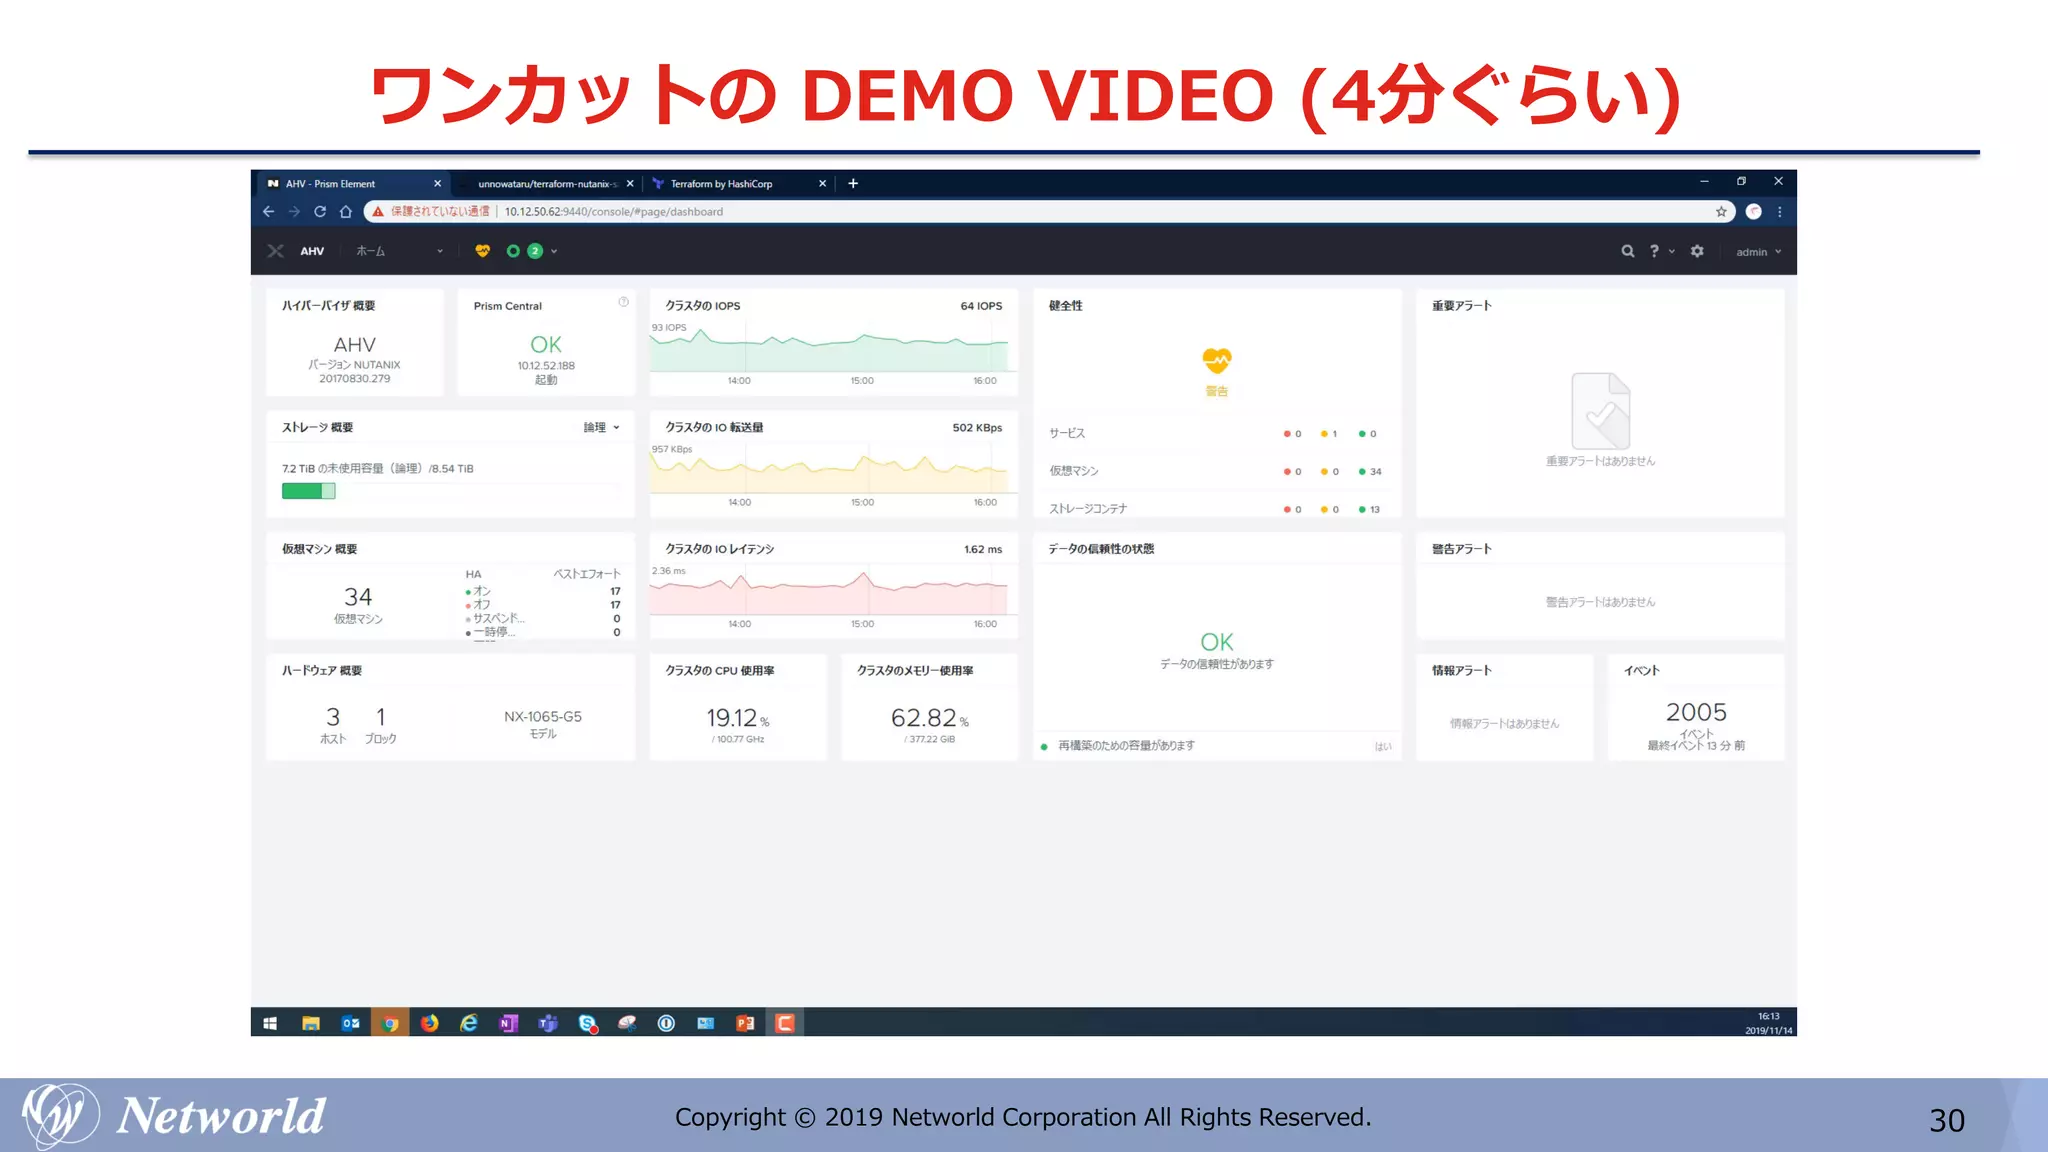Click the Nutanix X logo in header
2048x1152 pixels.
click(x=275, y=251)
